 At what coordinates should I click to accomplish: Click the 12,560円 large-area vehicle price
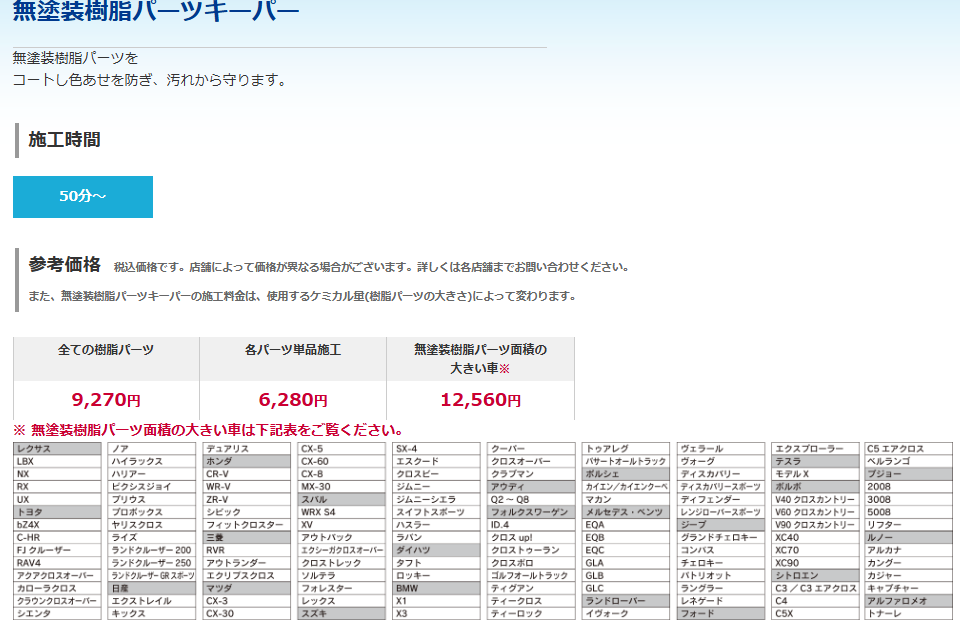(x=480, y=400)
